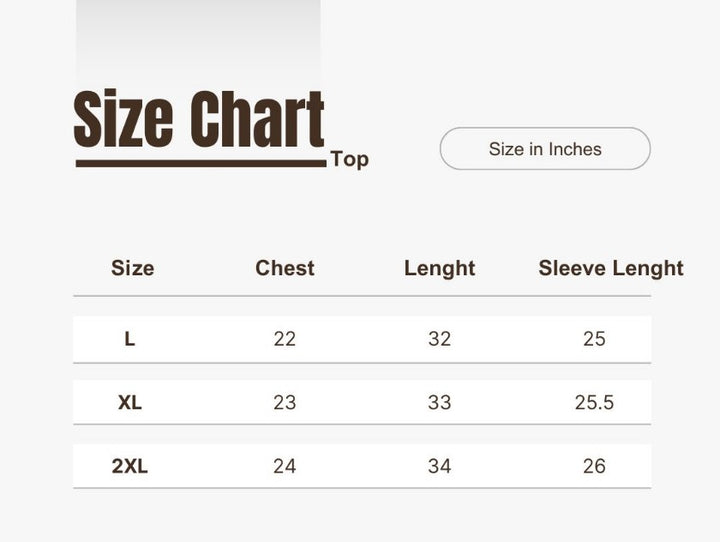Select length value 33 in the XL row
Image resolution: width=720 pixels, height=542 pixels.
point(439,403)
